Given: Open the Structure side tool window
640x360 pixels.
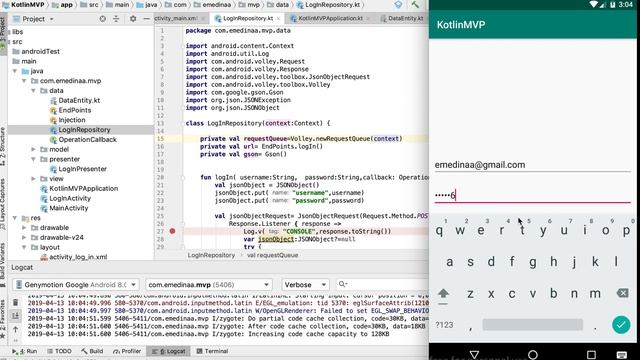Looking at the screenshot, I should (x=3, y=146).
